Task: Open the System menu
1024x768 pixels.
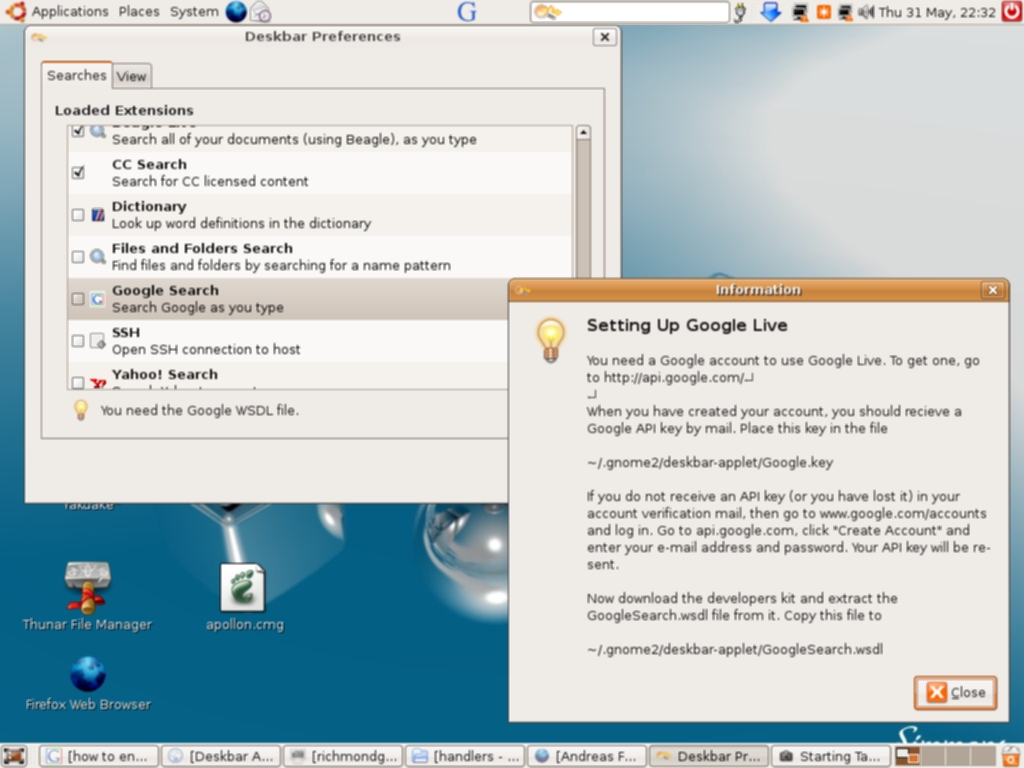Action: click(x=194, y=12)
